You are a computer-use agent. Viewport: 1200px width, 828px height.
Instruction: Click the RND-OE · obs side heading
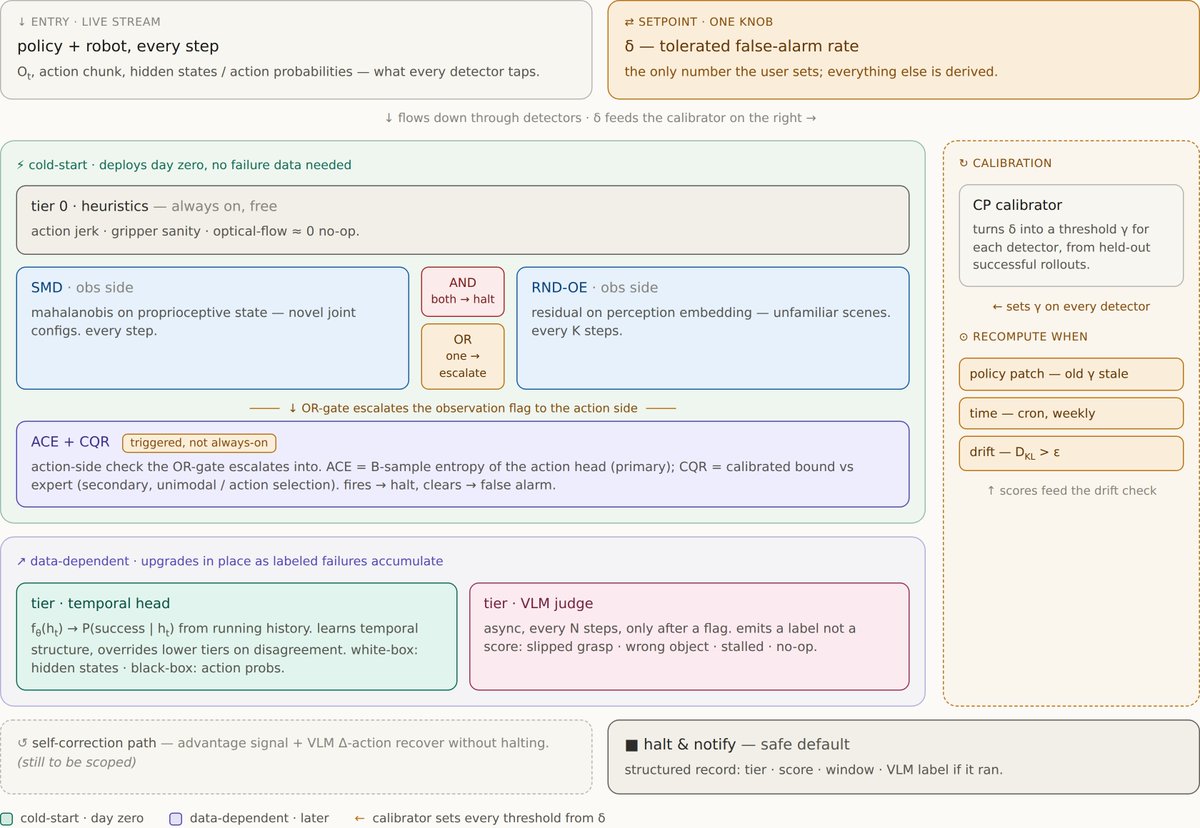tap(595, 288)
